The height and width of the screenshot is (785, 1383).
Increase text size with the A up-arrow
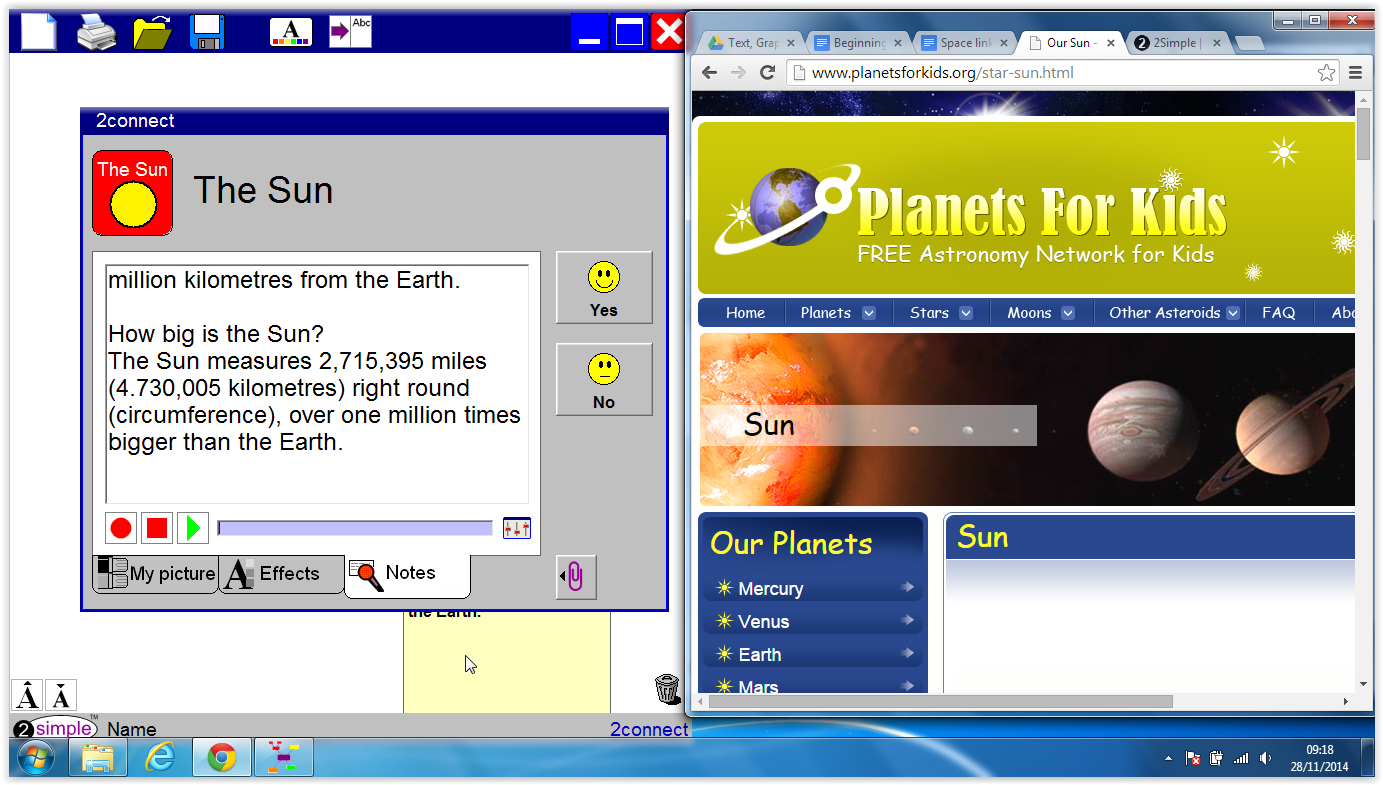point(28,696)
